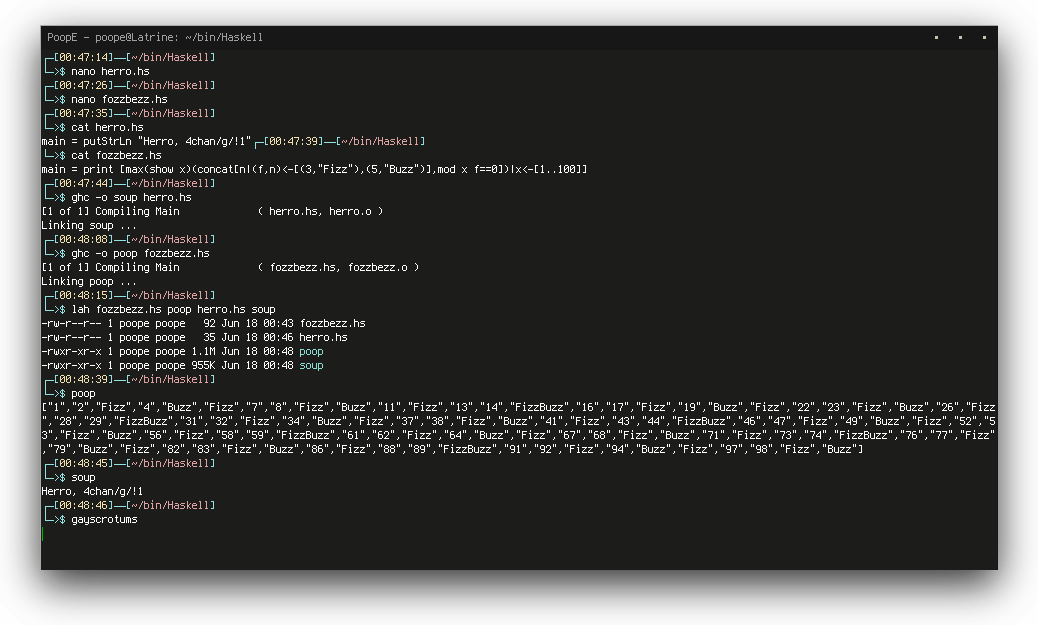
Task: Click the 'lah fozzbezz.hs poop herro.hs soup' command
Action: pos(173,309)
